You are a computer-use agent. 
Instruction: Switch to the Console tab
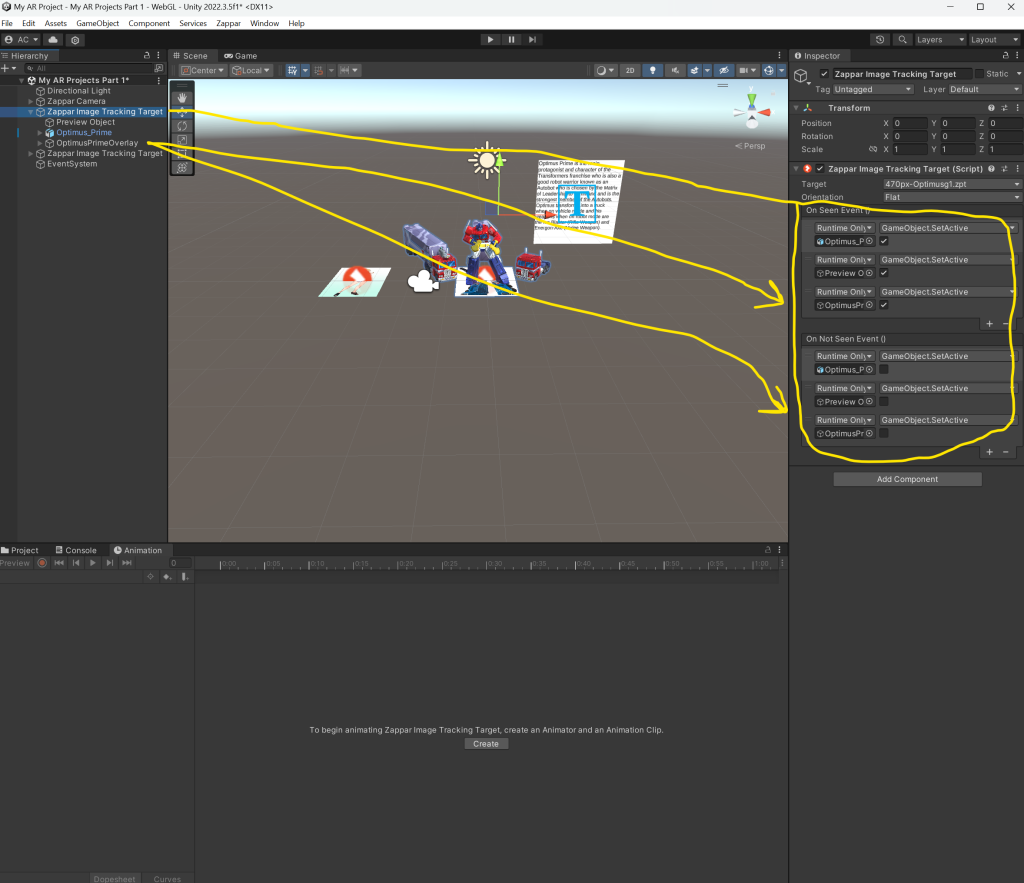pos(76,550)
